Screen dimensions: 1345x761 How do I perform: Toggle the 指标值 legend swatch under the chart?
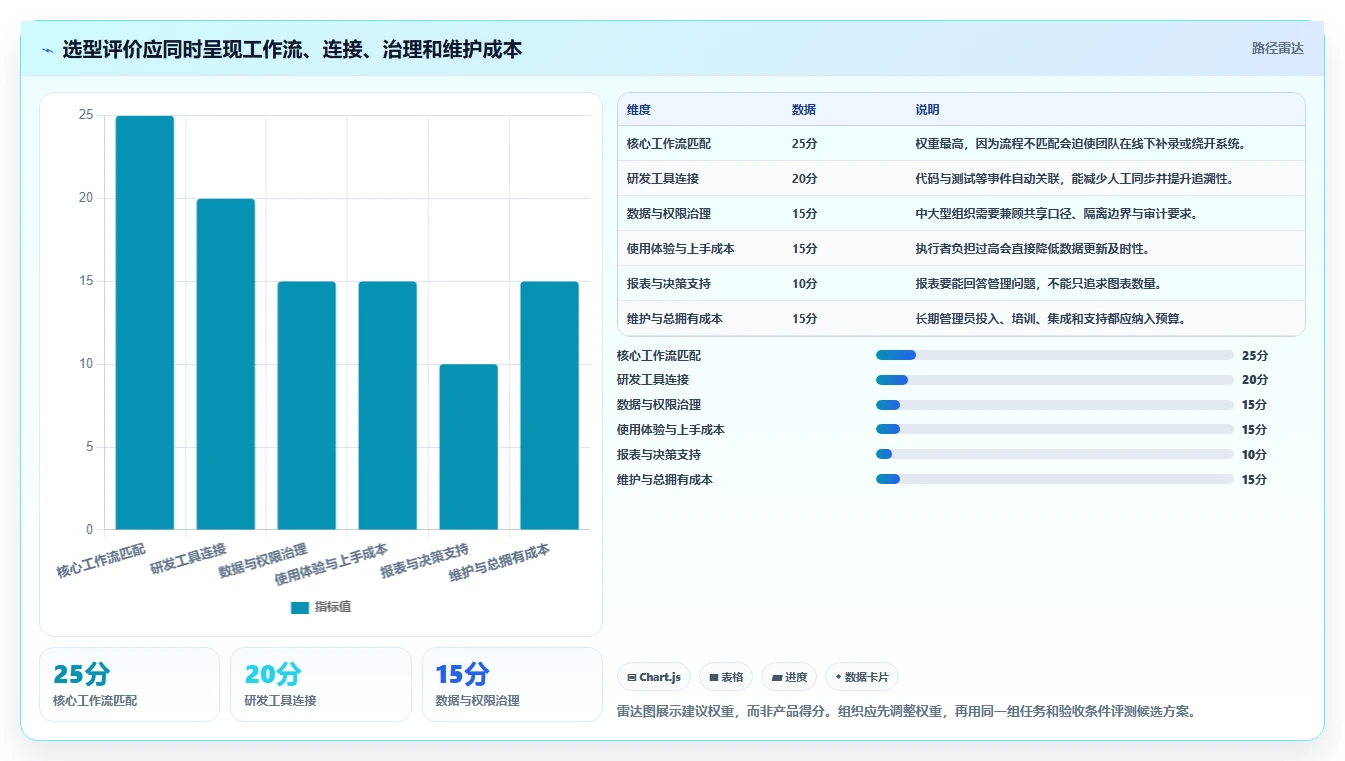coord(300,607)
